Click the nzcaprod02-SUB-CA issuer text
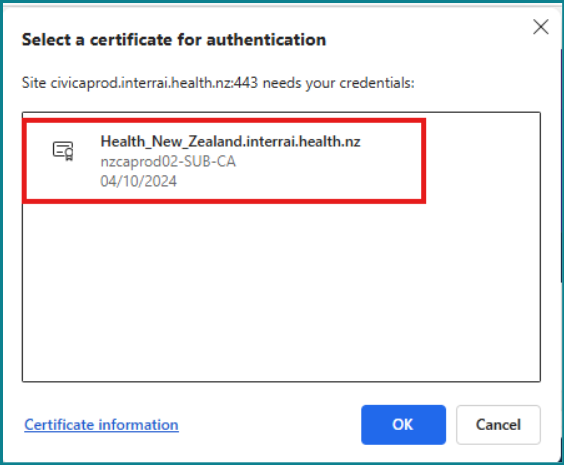This screenshot has width=564, height=465. (x=168, y=161)
